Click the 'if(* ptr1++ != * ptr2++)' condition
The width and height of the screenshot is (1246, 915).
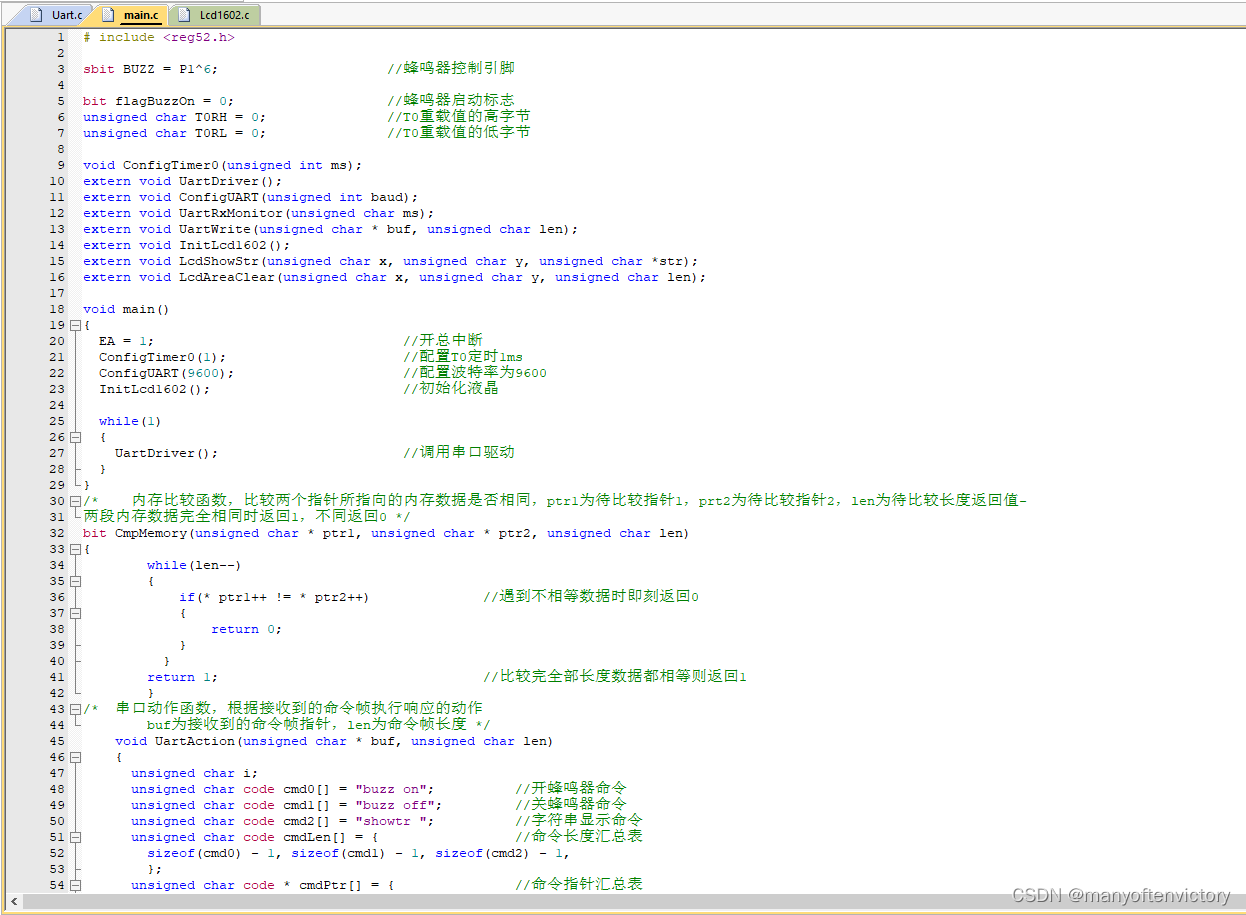point(274,597)
